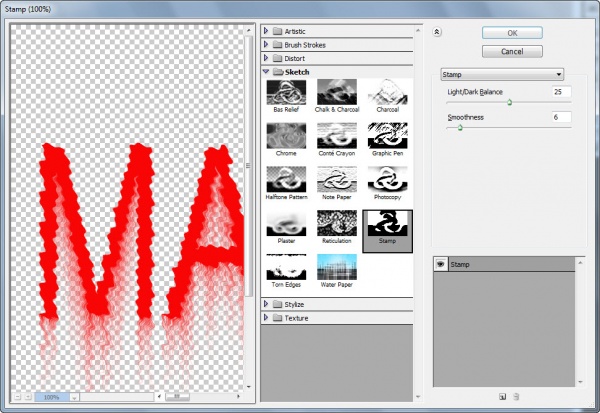Viewport: 600px width, 413px height.
Task: Pick the Halftone Pattern filter
Action: click(x=286, y=180)
